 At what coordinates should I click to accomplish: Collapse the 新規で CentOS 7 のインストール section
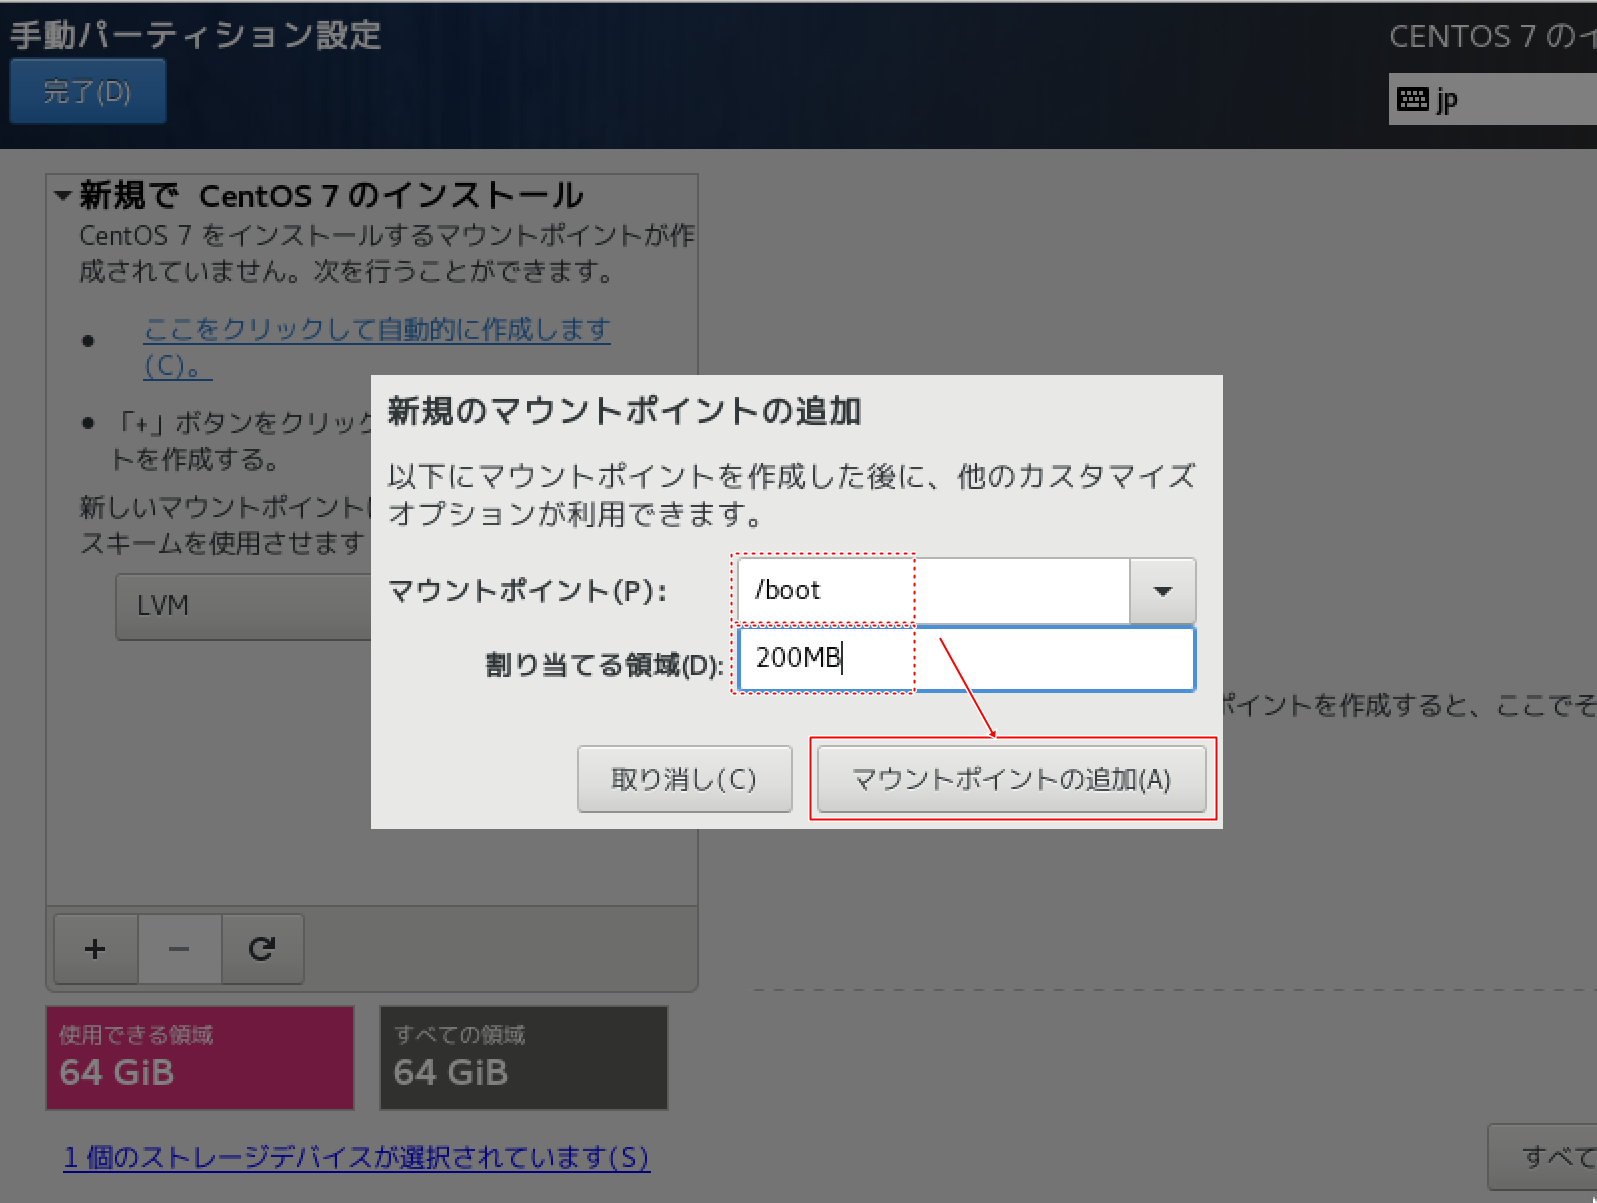click(63, 195)
